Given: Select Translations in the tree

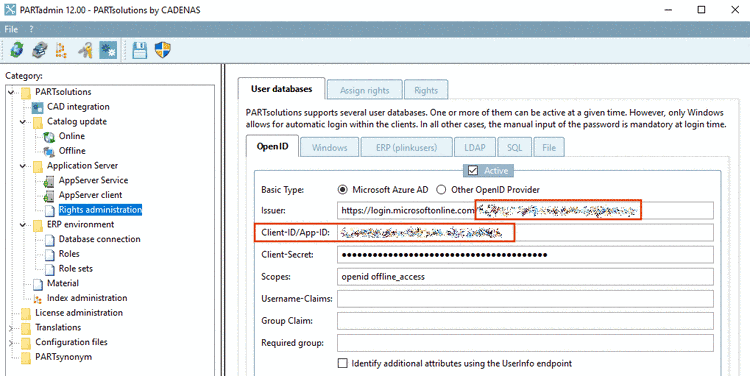Looking at the screenshot, I should pyautogui.click(x=58, y=328).
